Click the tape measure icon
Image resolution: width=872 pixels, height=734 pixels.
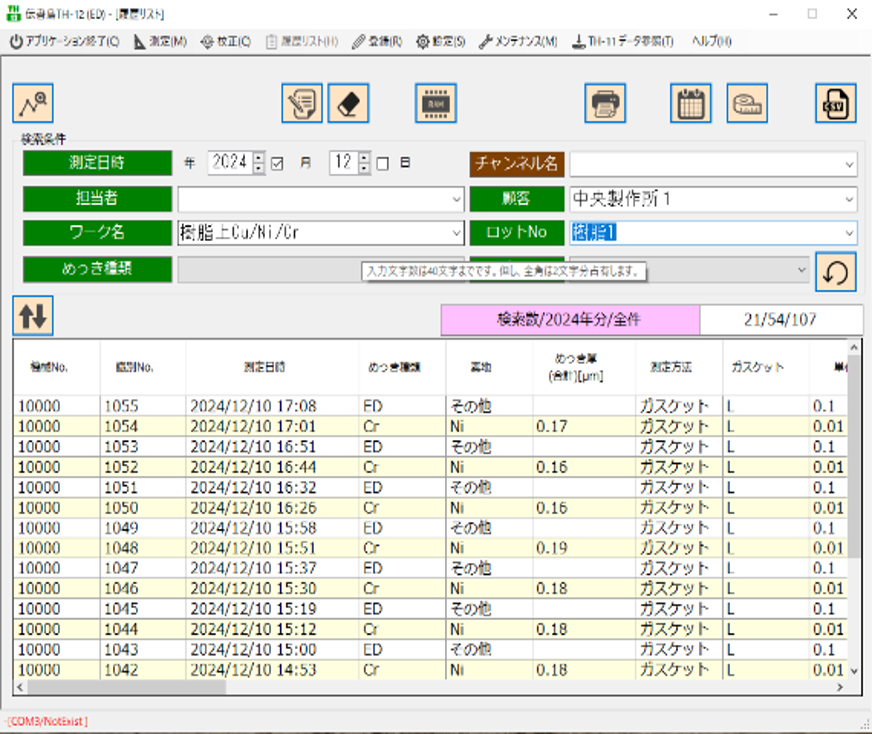[x=745, y=103]
